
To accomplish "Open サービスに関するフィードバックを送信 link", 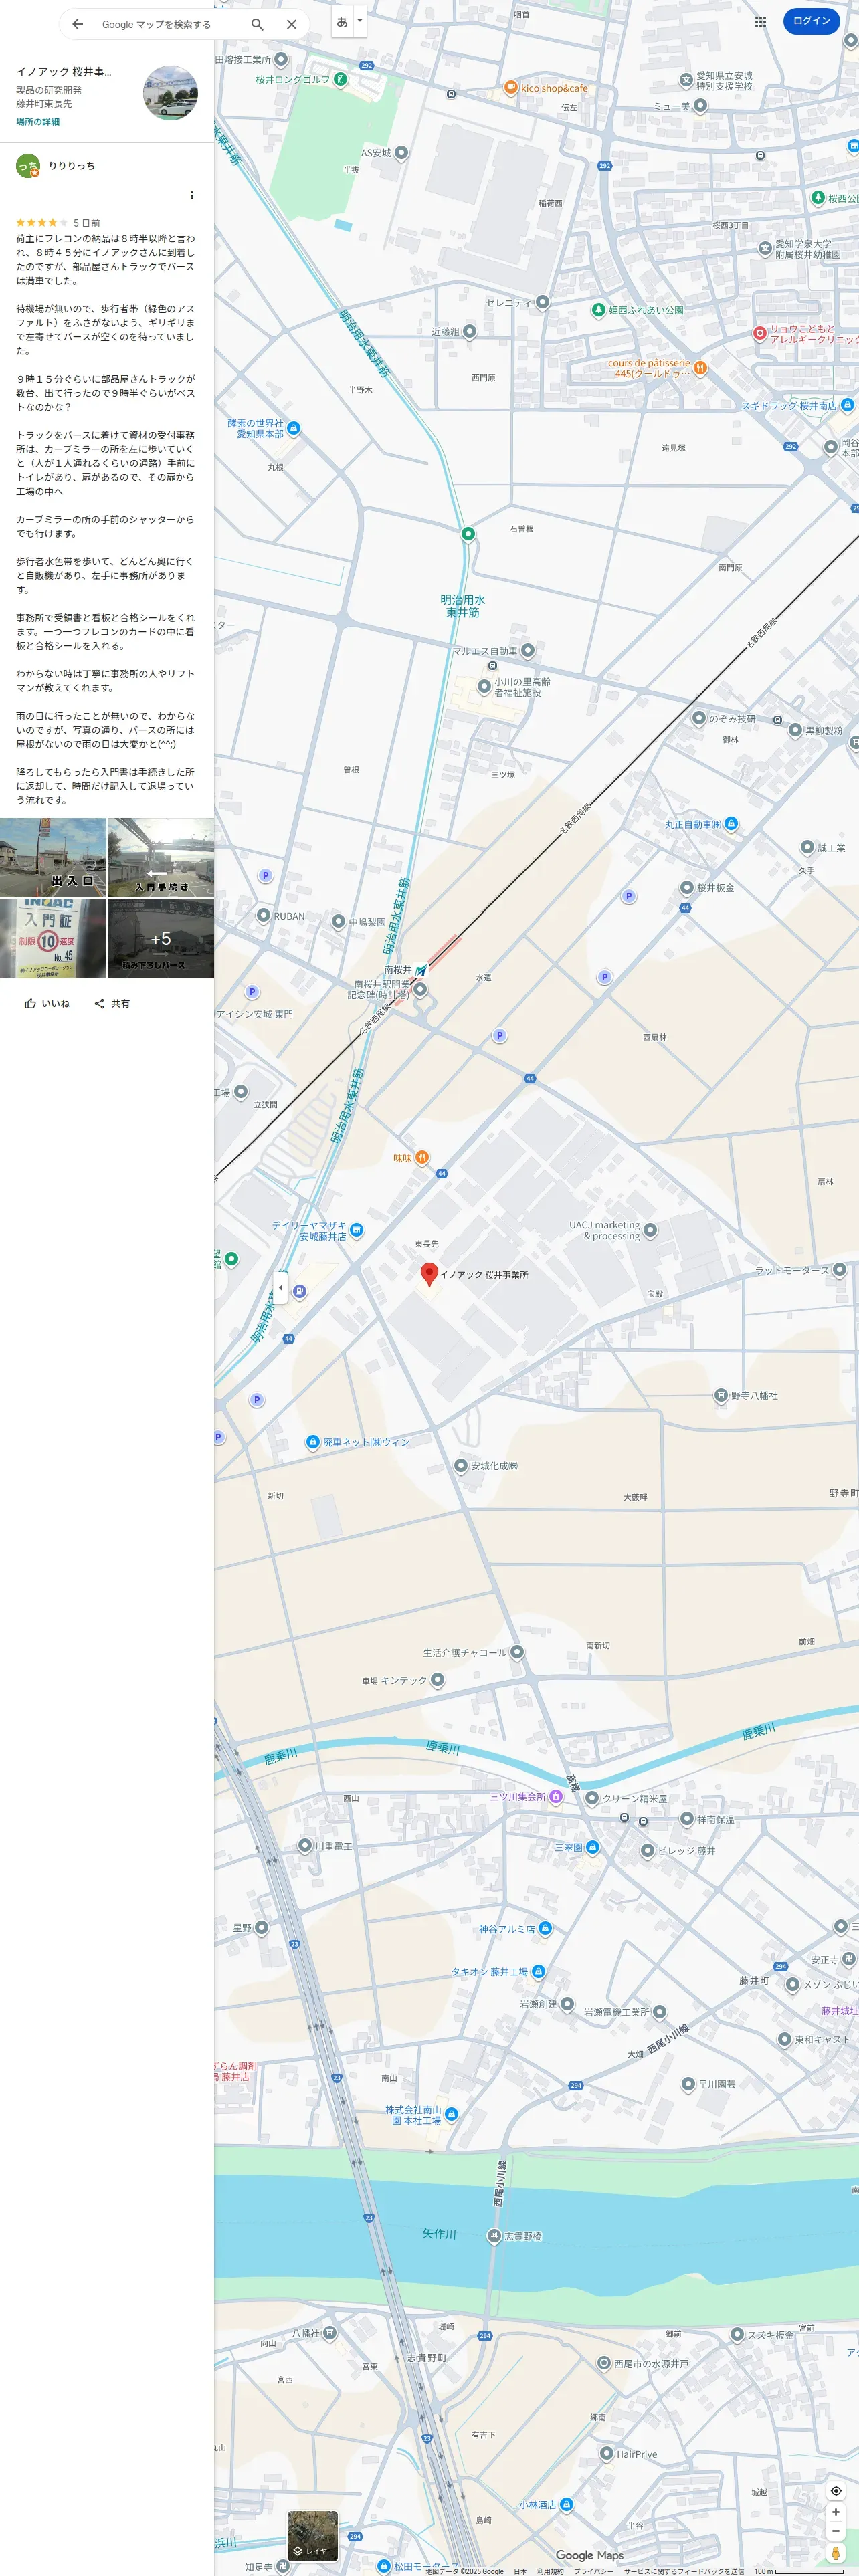I will 684,2571.
